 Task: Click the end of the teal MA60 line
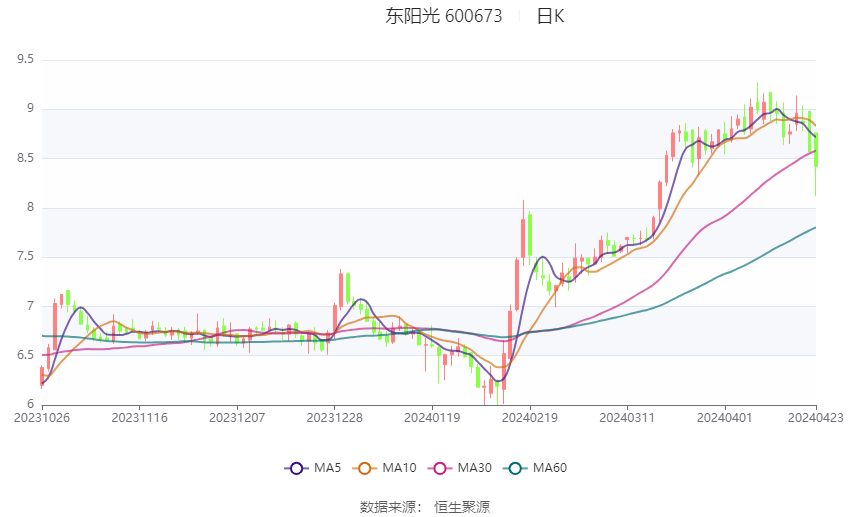tap(815, 228)
